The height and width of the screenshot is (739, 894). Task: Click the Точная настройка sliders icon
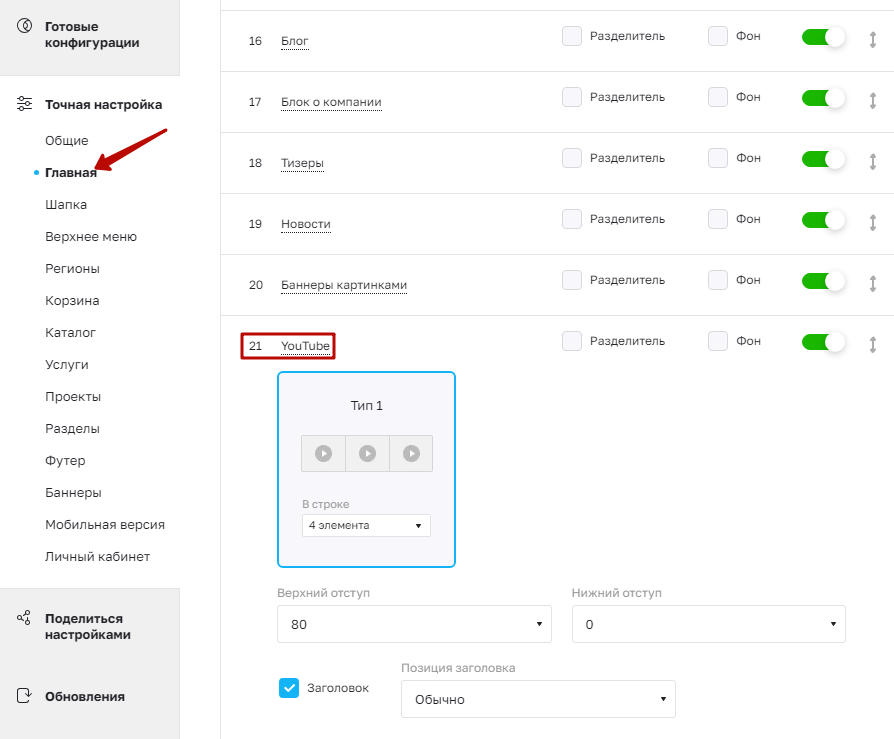[24, 104]
